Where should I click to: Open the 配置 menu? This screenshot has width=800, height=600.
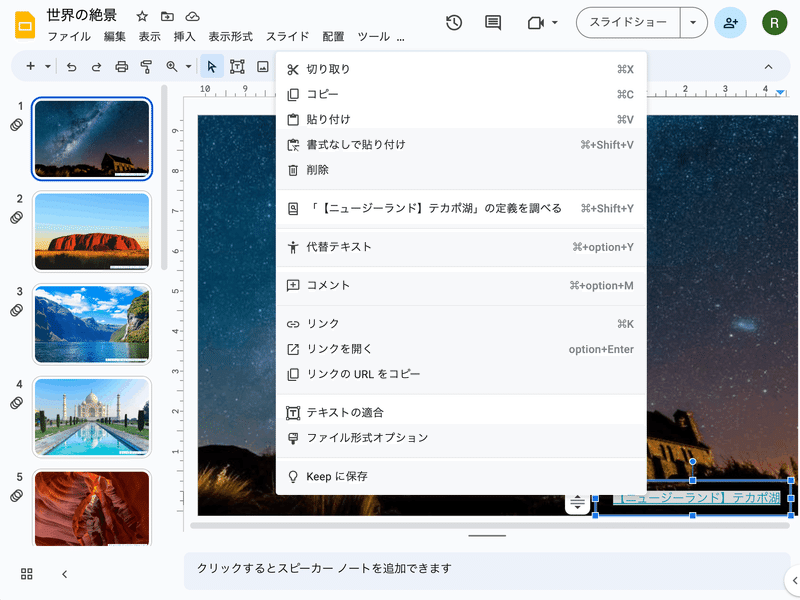click(x=333, y=37)
